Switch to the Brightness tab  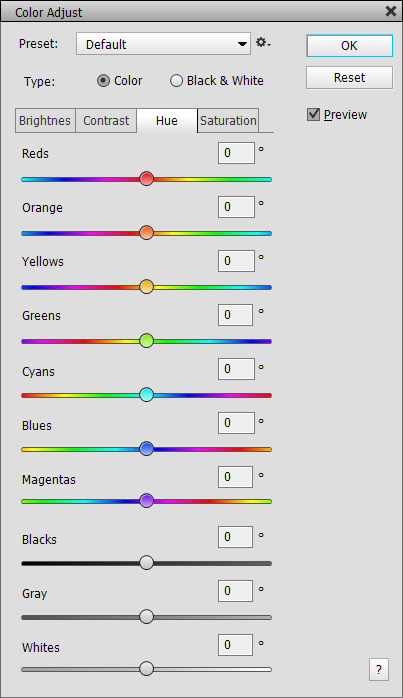click(x=45, y=121)
